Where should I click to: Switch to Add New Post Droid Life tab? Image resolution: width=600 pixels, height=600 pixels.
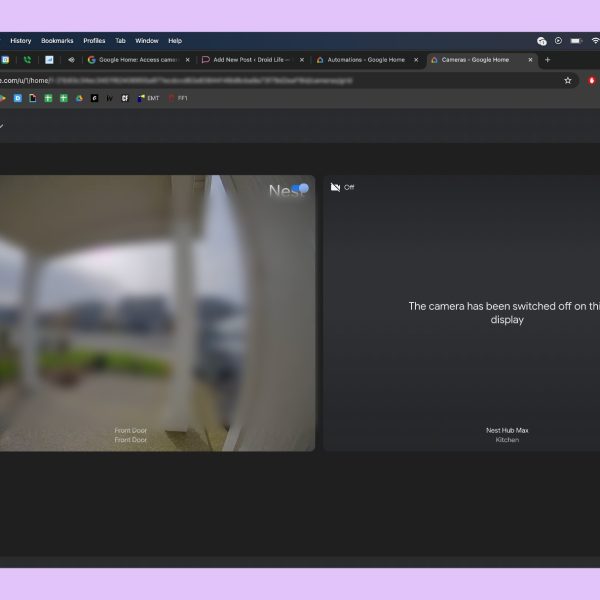(248, 60)
